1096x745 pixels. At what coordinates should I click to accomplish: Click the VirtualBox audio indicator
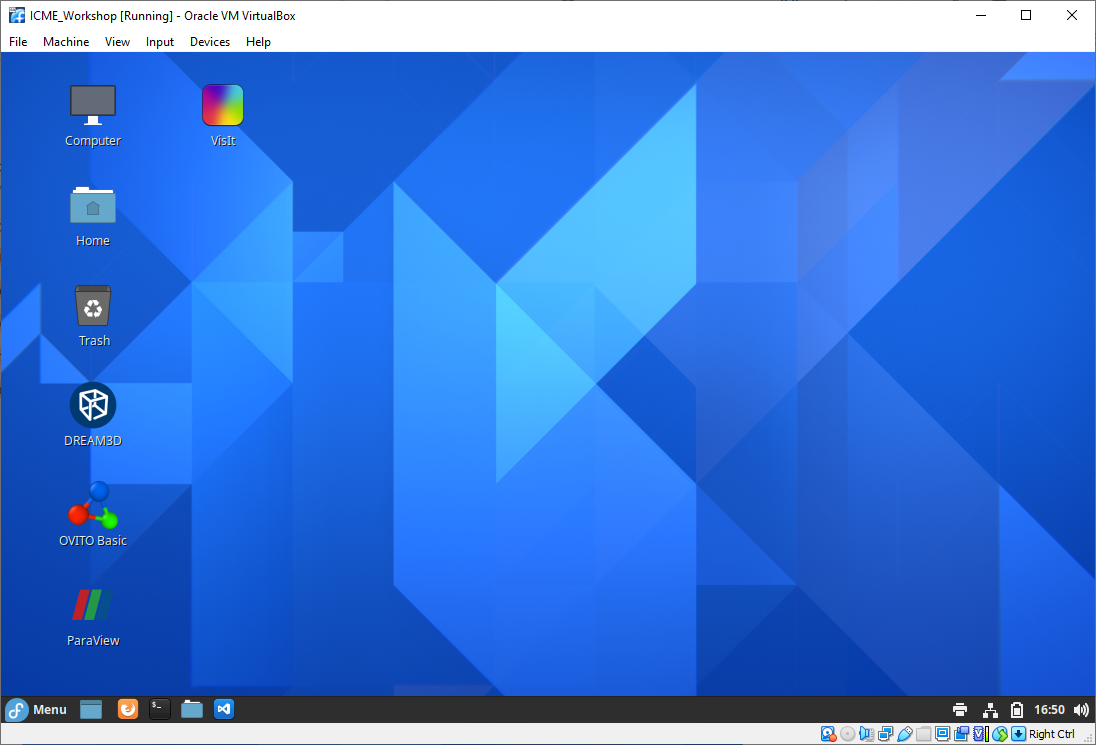point(867,734)
